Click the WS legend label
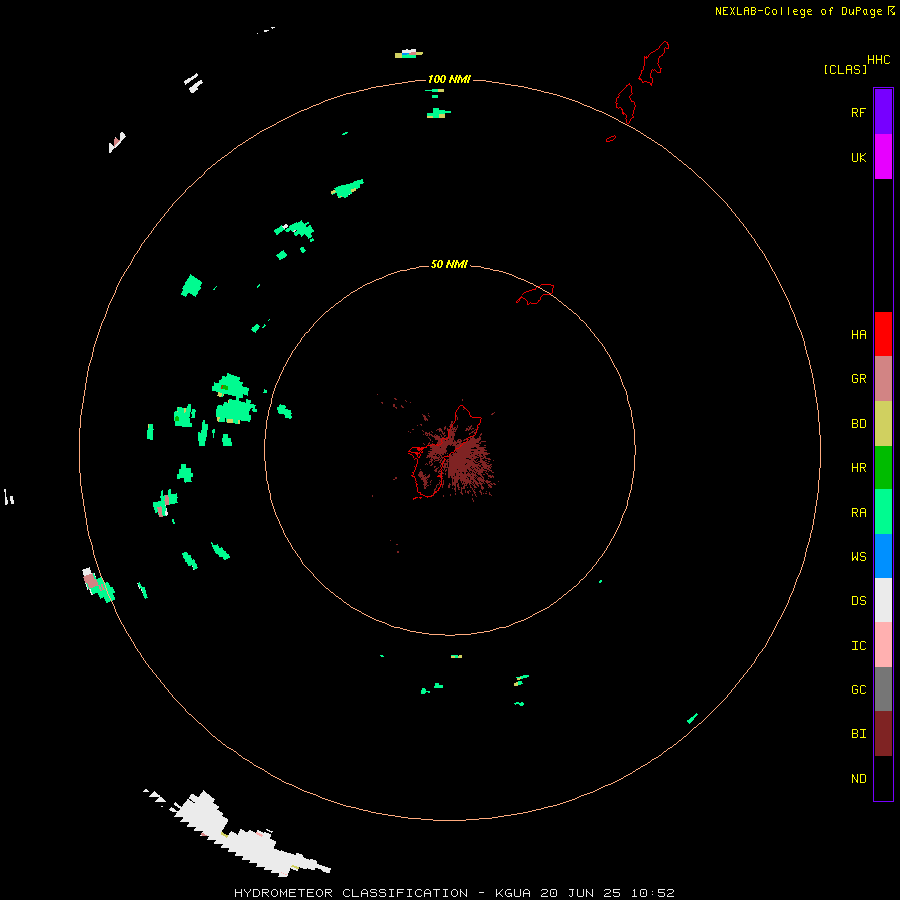This screenshot has height=900, width=900. [x=858, y=557]
